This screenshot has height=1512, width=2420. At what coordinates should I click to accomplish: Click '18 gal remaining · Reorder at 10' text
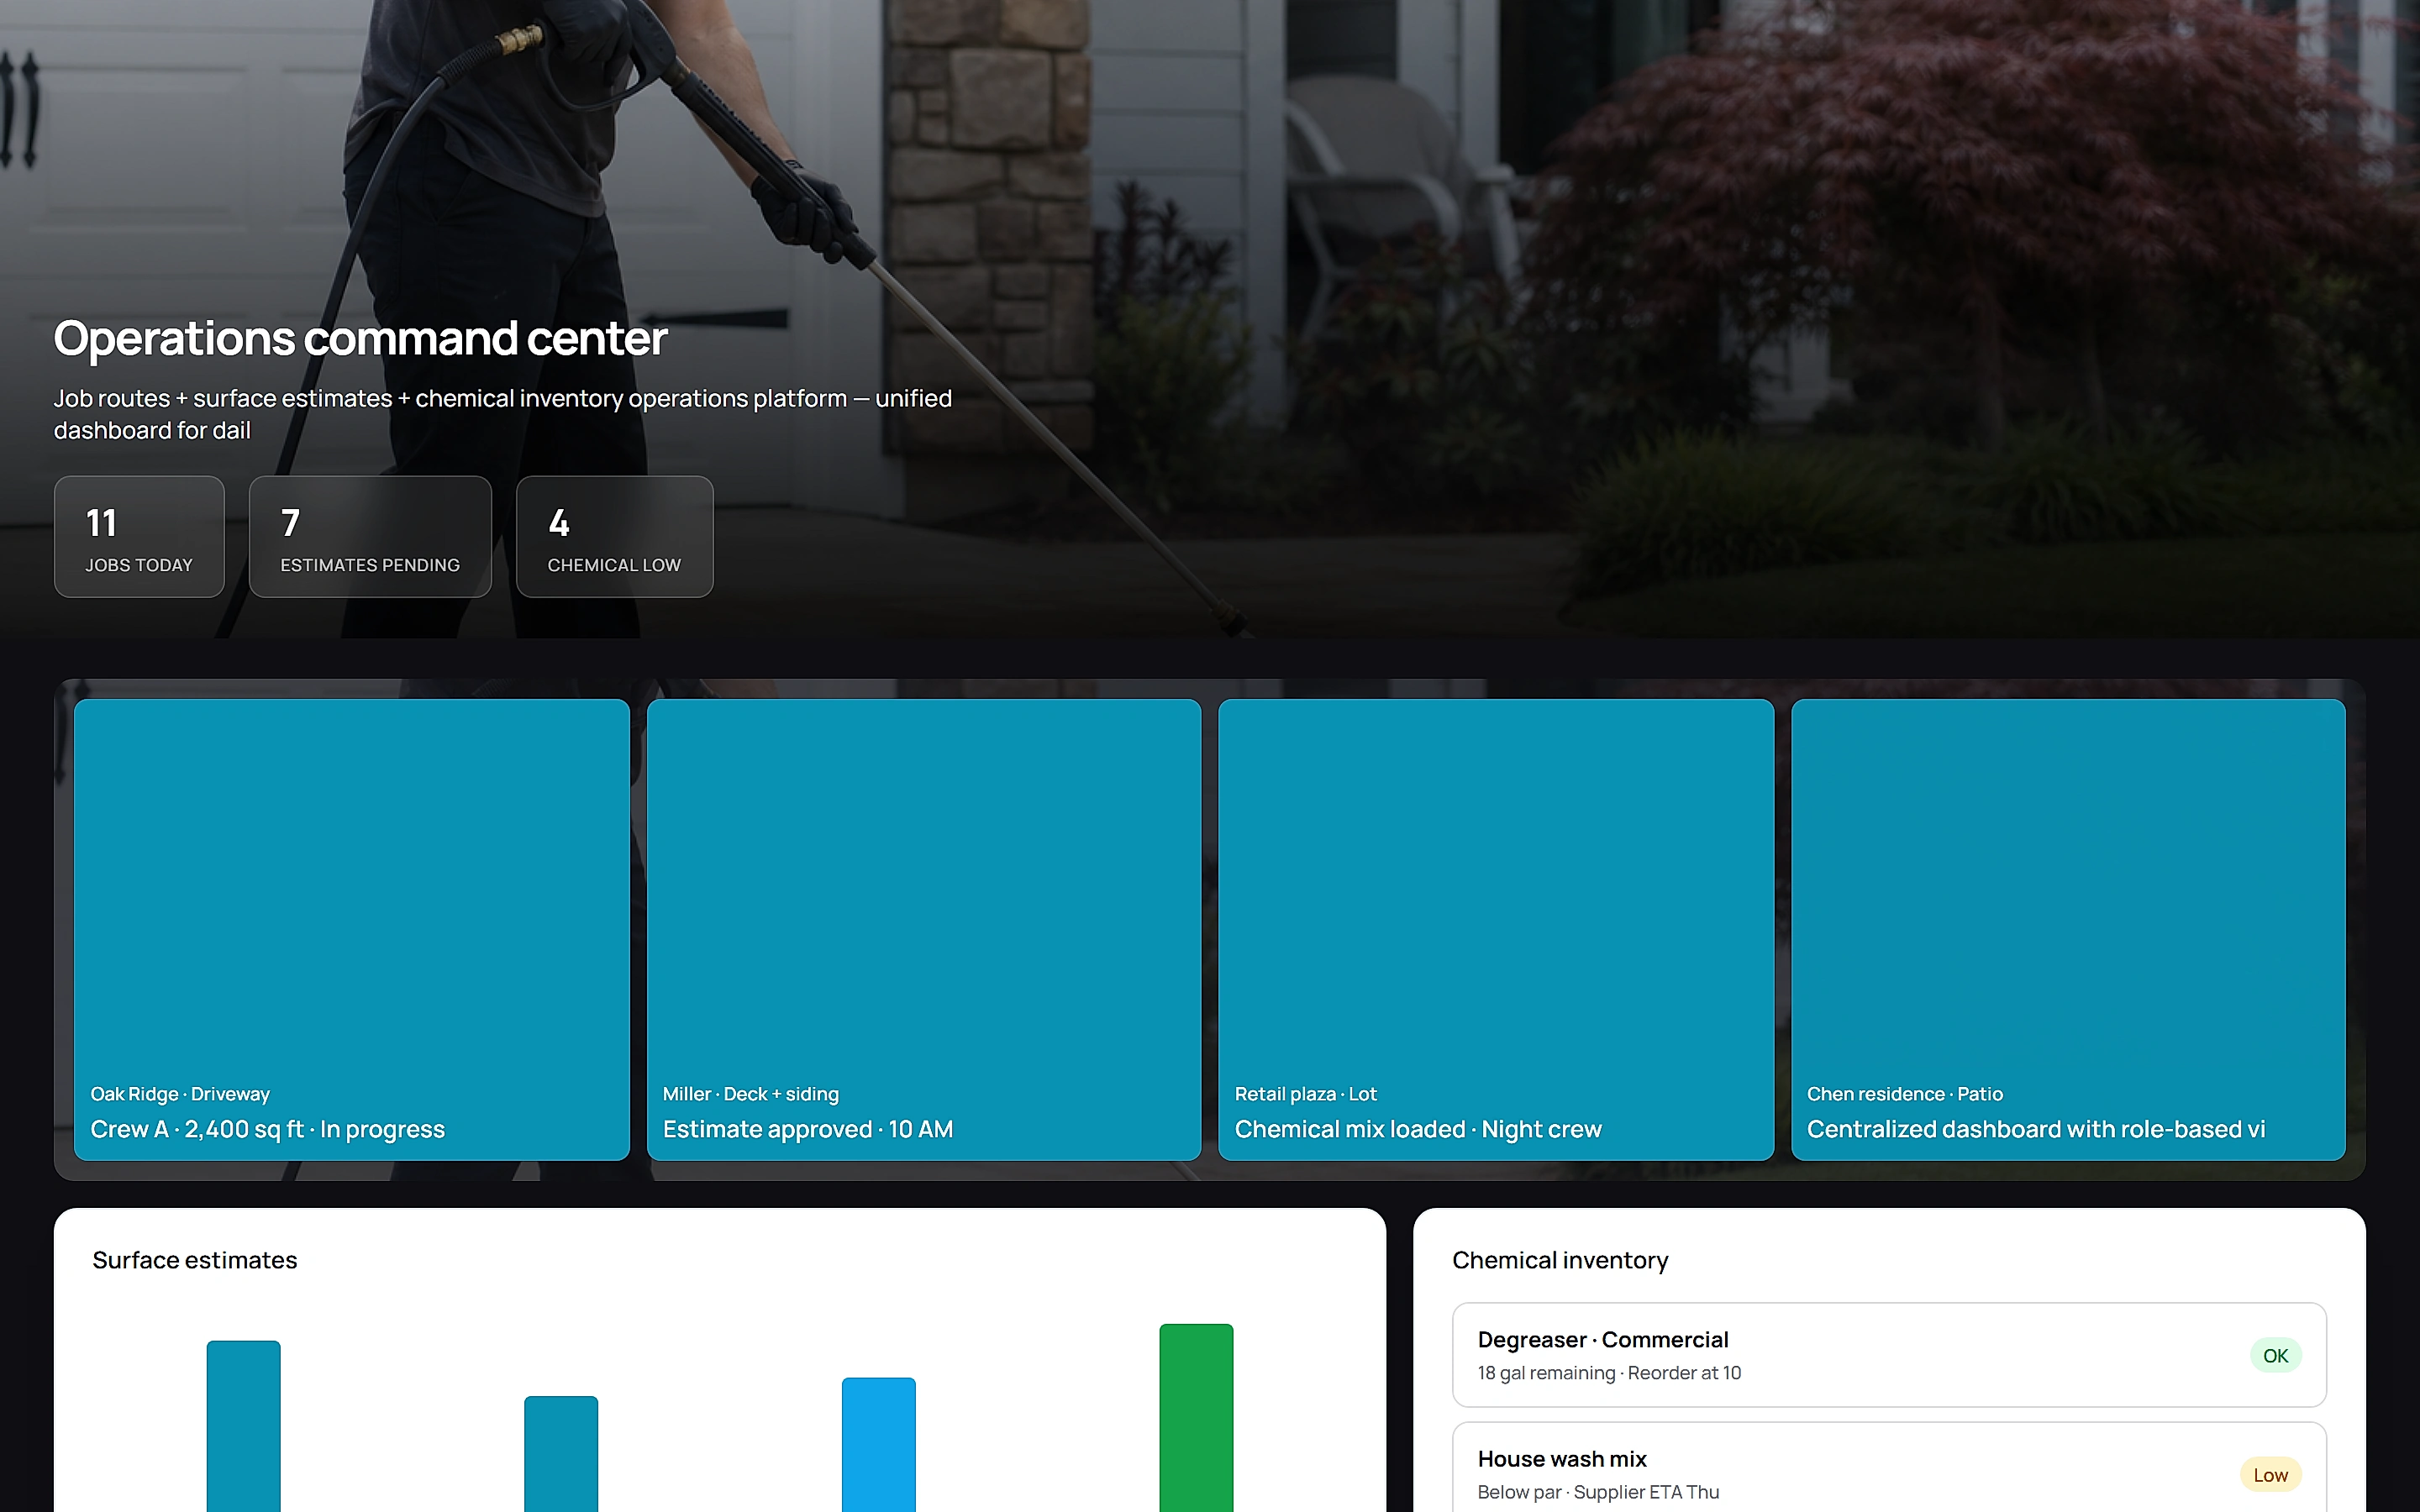click(x=1610, y=1373)
